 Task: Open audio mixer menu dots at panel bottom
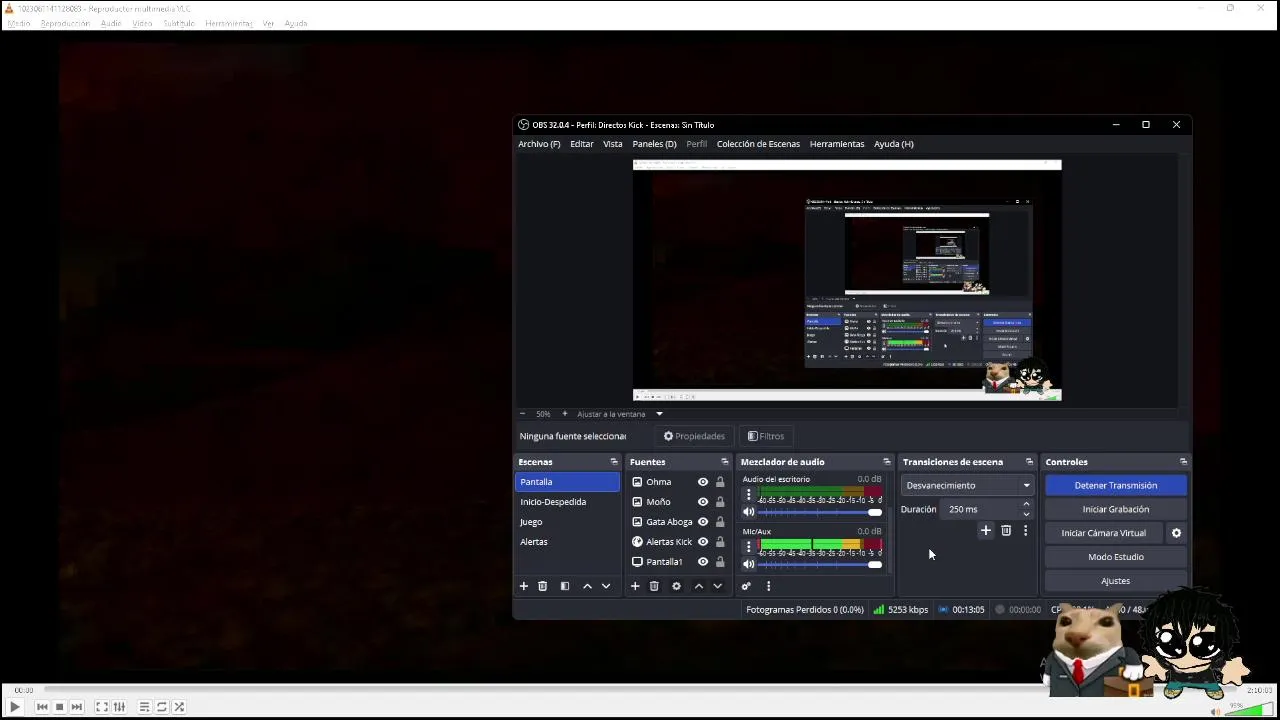click(768, 586)
